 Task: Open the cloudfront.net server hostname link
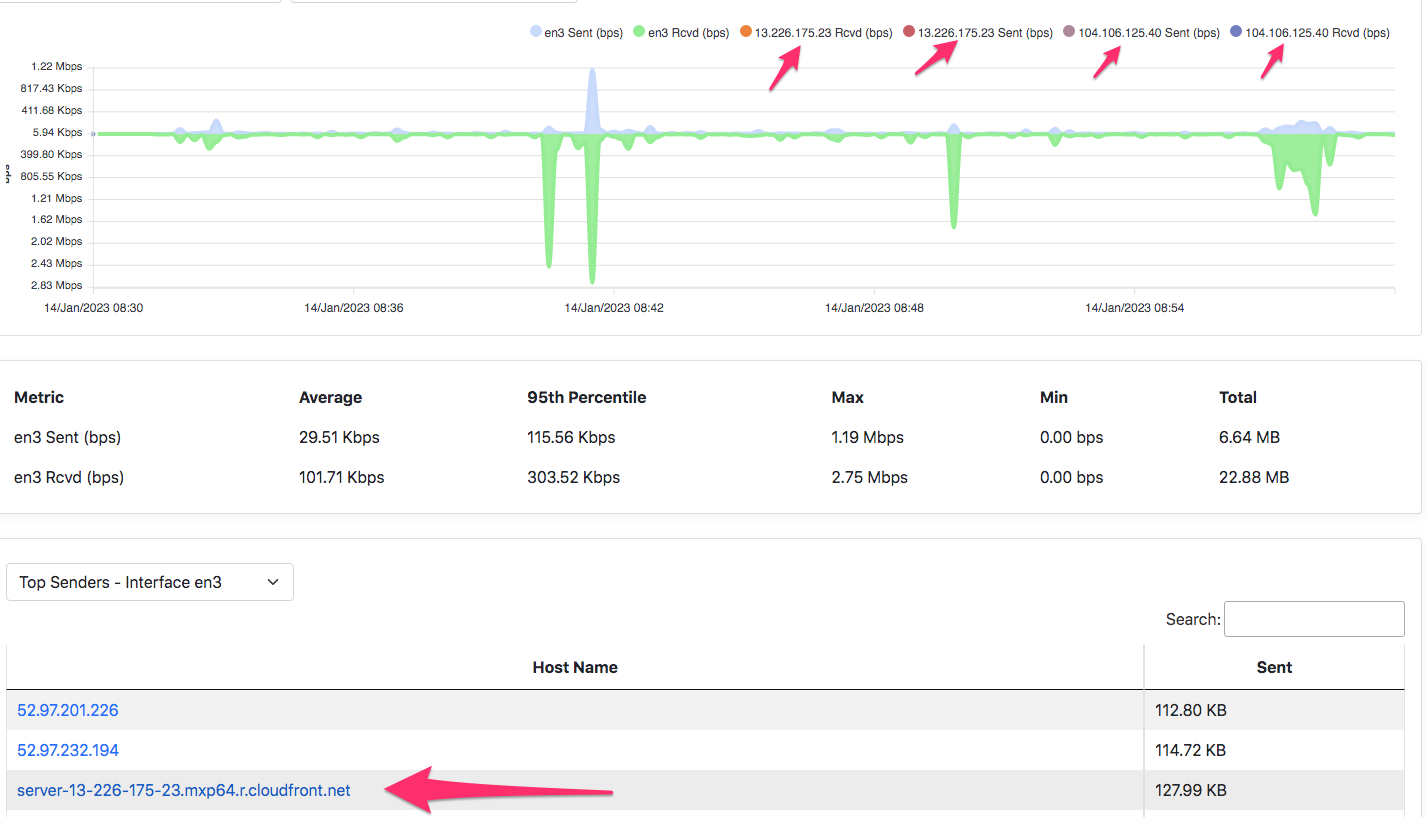pyautogui.click(x=184, y=789)
